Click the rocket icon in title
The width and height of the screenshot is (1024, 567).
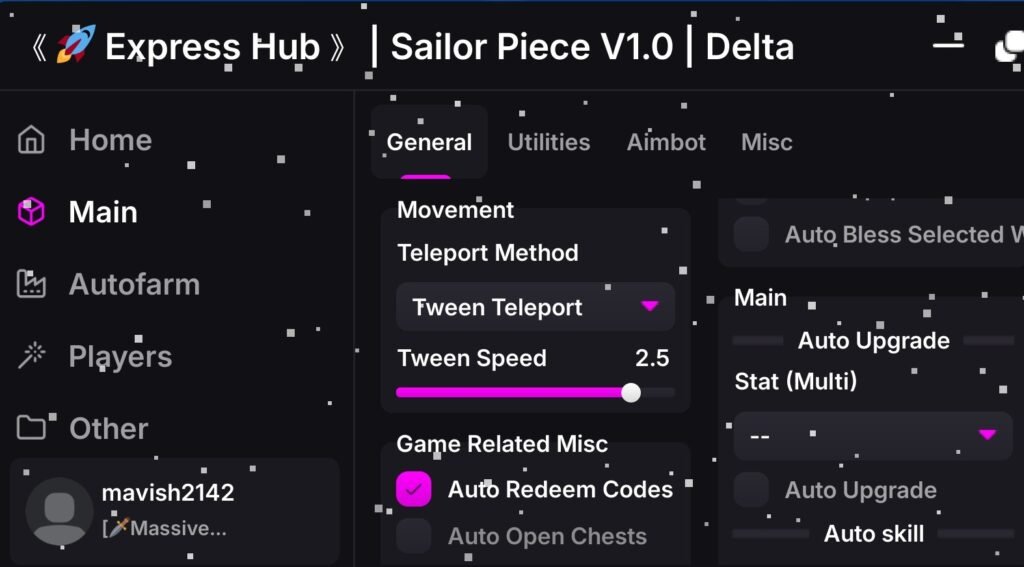(75, 47)
